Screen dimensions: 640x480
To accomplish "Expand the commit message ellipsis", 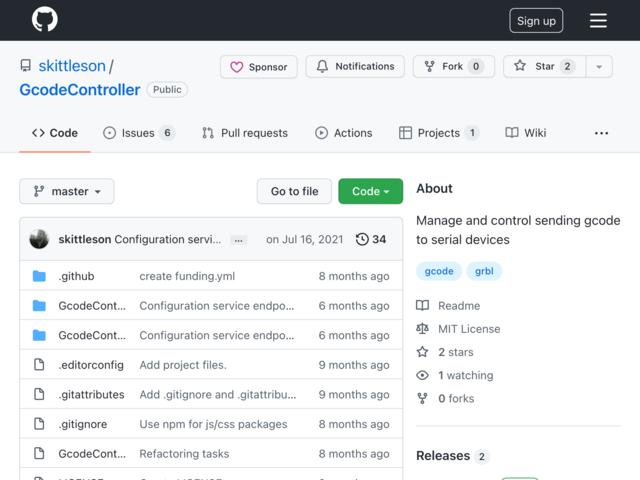I will tap(238, 240).
